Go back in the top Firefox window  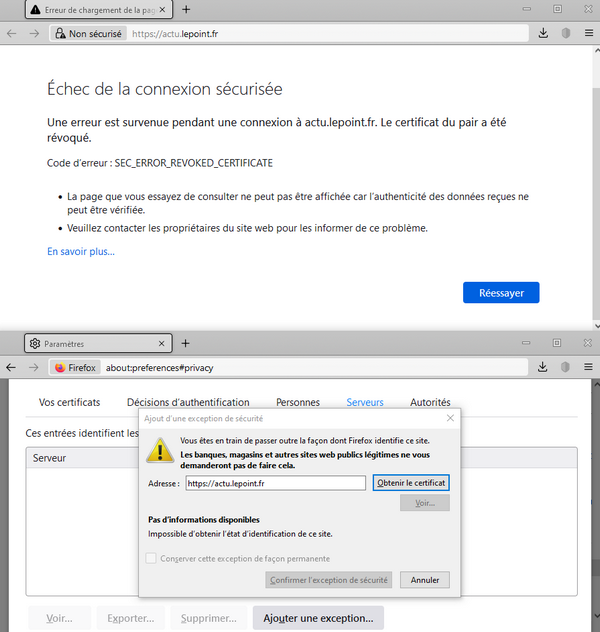(x=12, y=33)
